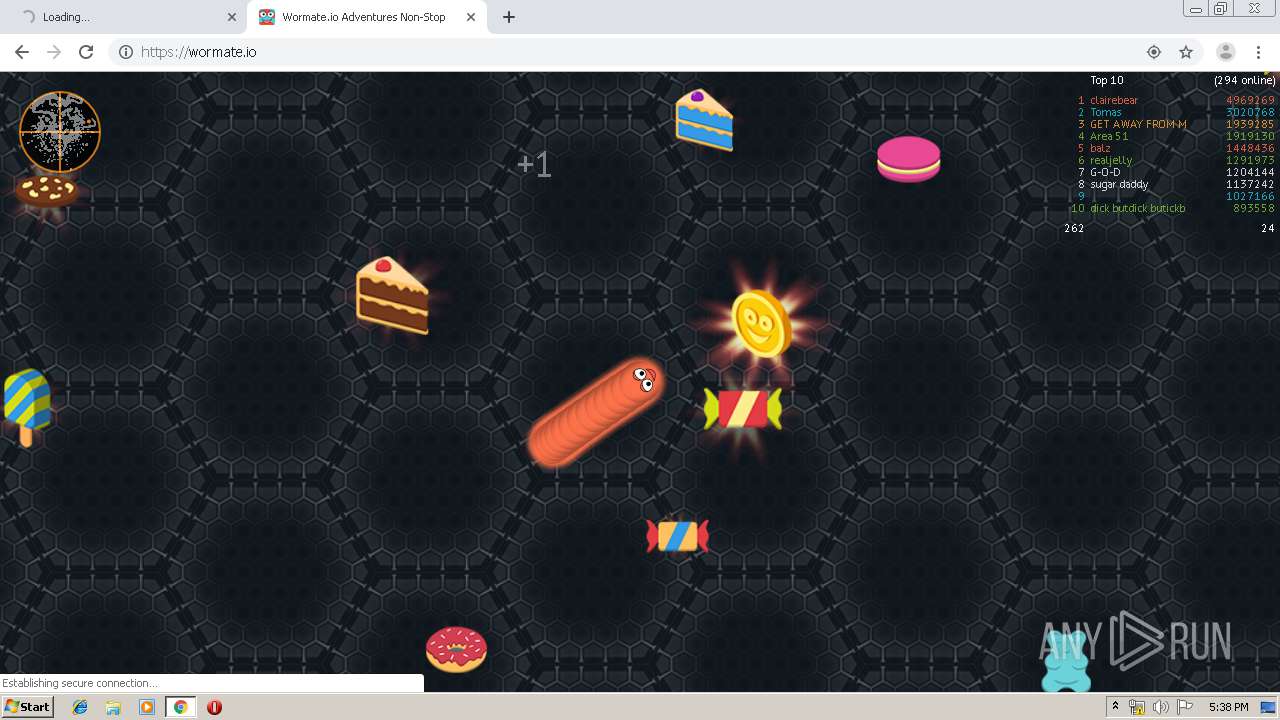Launch Internet Explorer from taskbar

[x=80, y=707]
